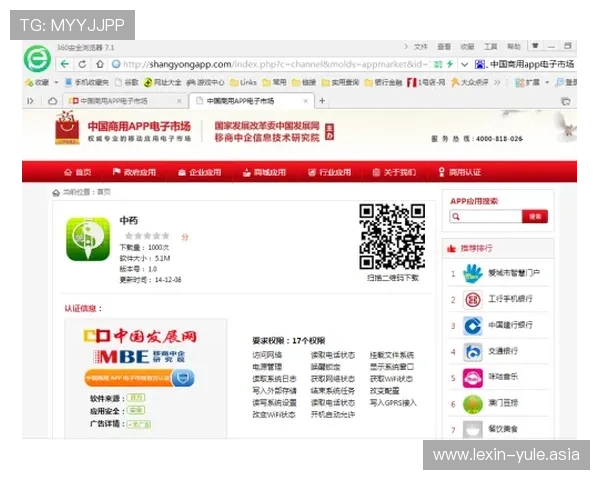Open 商城应用 in the red nav bar

click(x=264, y=172)
